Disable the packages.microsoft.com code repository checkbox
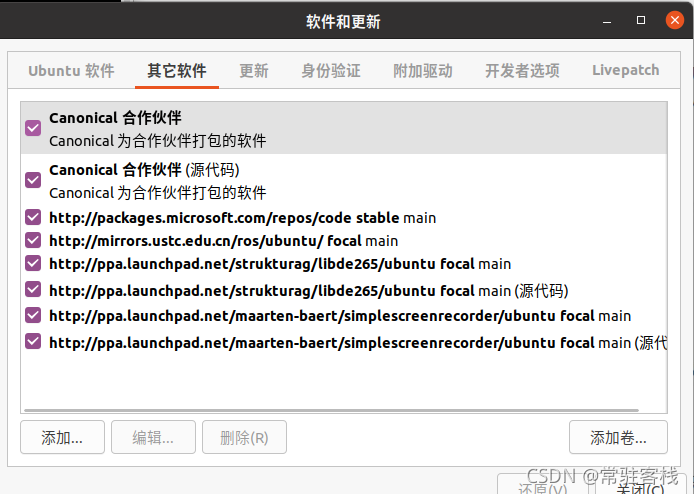Viewport: 694px width, 494px height. (33, 217)
